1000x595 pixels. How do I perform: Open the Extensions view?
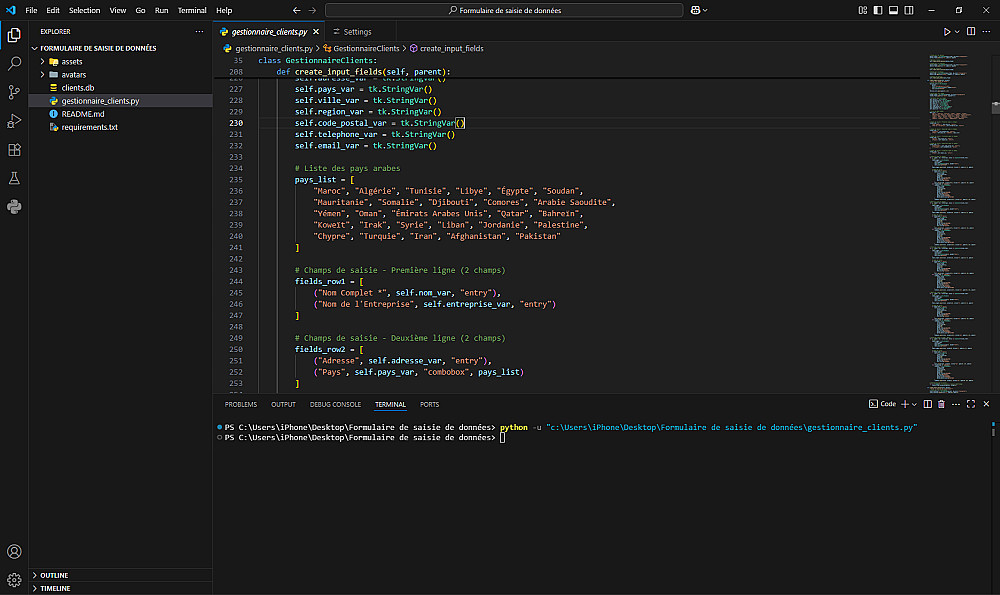click(14, 150)
